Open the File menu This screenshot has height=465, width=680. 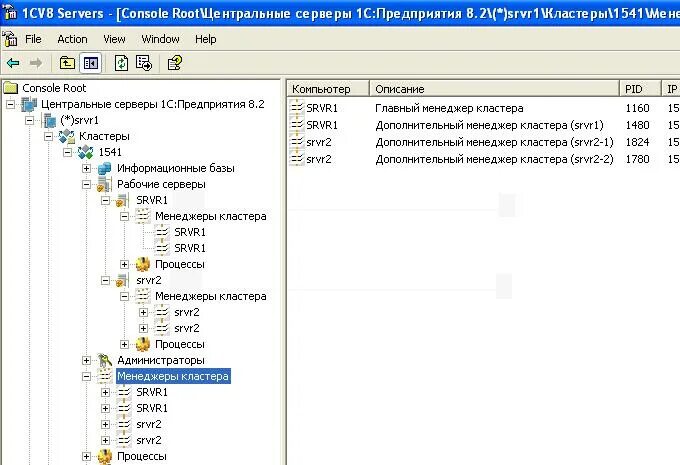pos(33,39)
